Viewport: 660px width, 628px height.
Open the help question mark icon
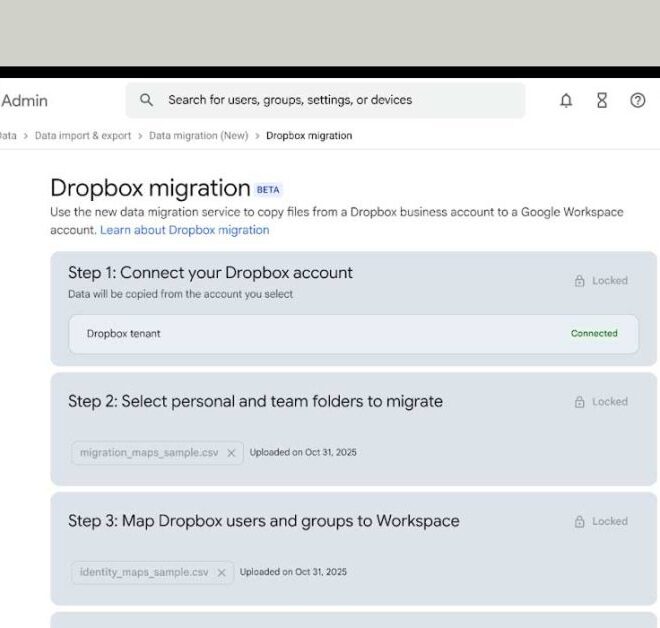(638, 100)
